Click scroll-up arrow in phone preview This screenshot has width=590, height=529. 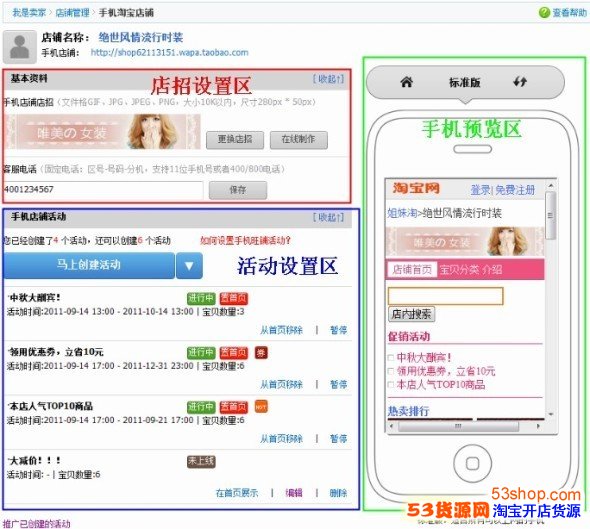(550, 185)
